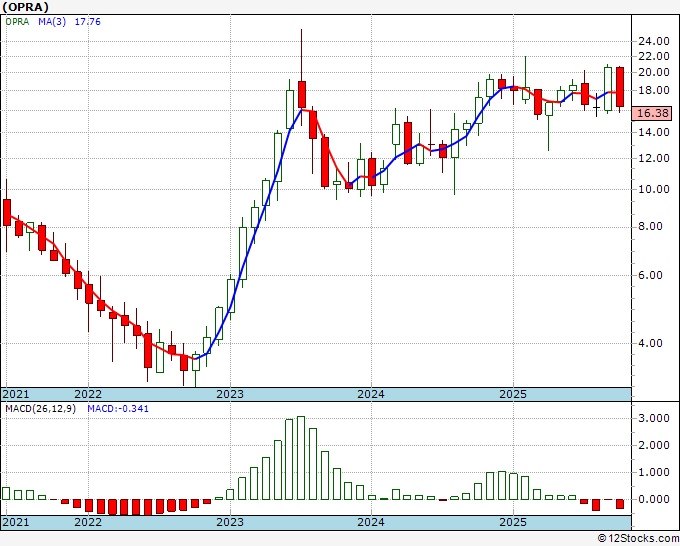Image resolution: width=680 pixels, height=546 pixels.
Task: Click the 4.00 price axis label
Action: (654, 344)
